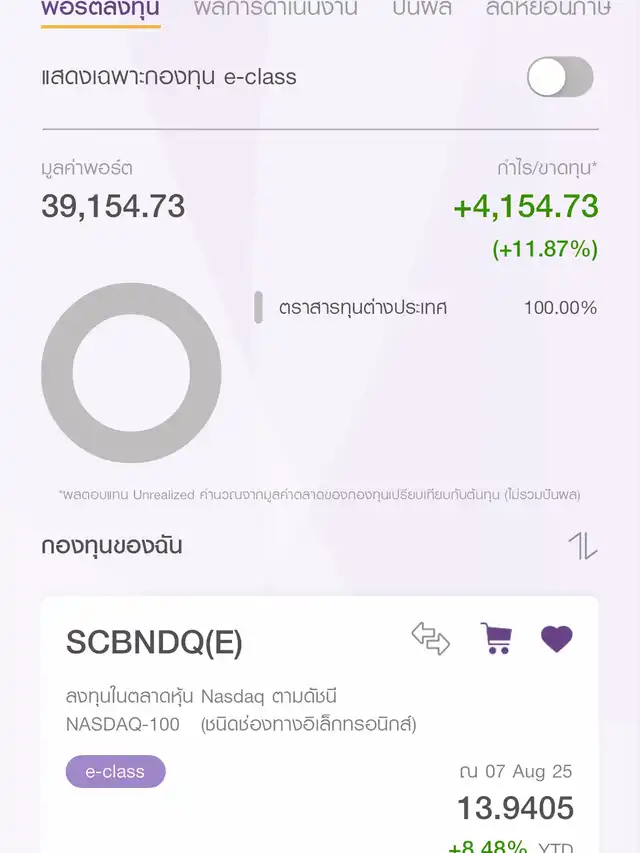Select the ตราสารทุนต่างประเทศ legend entry
The image size is (640, 853).
pos(363,308)
